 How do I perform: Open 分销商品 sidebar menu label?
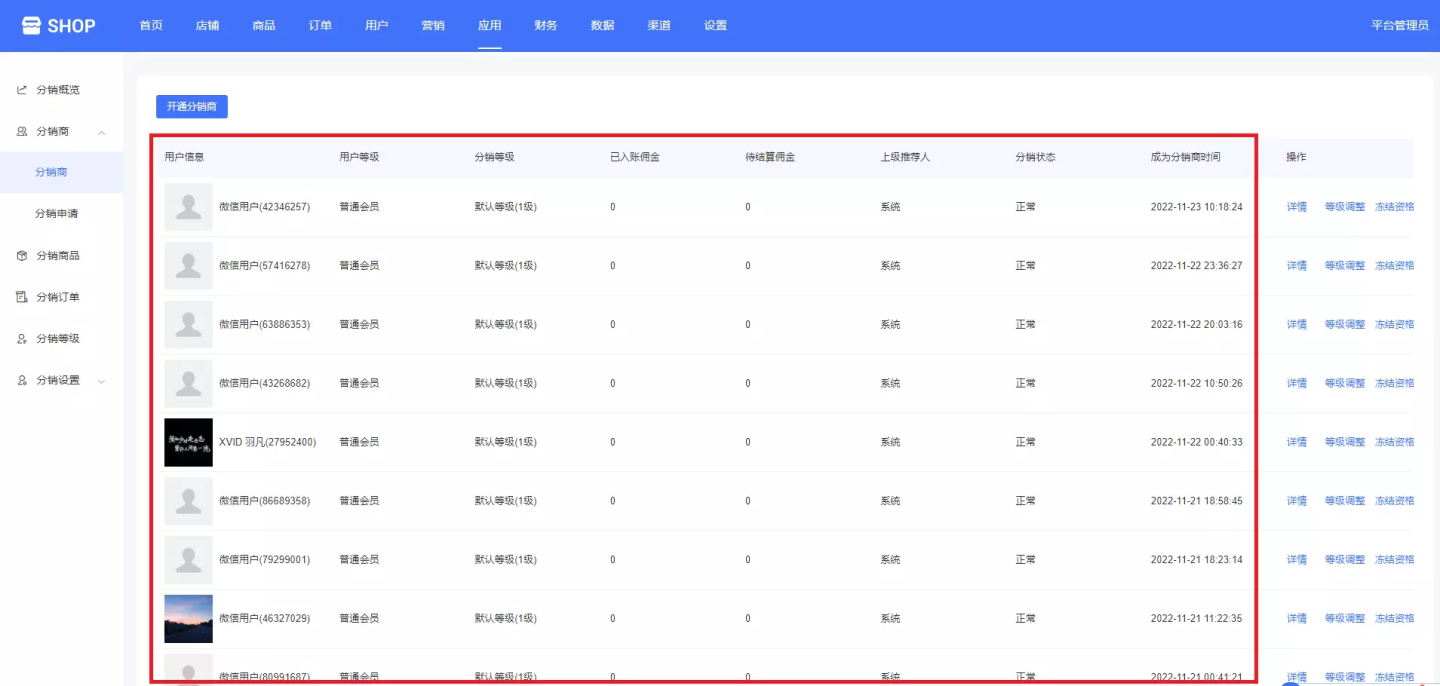(58, 256)
